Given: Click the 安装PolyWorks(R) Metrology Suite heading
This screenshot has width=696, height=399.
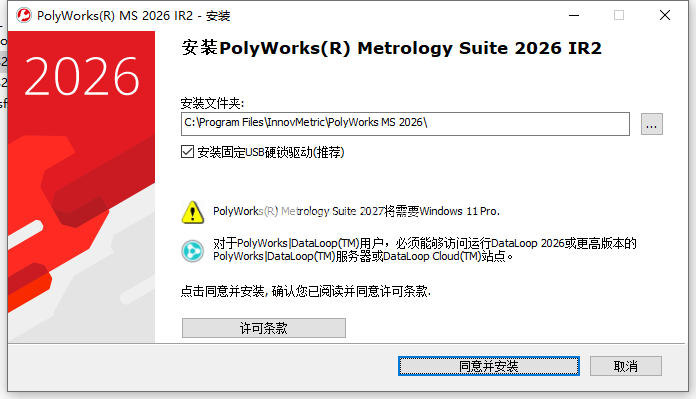Looking at the screenshot, I should (391, 48).
